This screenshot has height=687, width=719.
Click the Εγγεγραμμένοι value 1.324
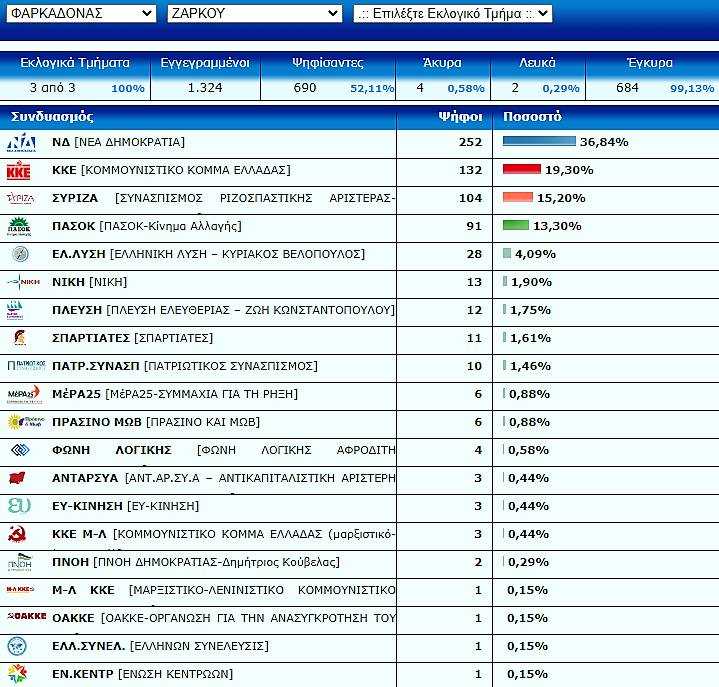205,88
